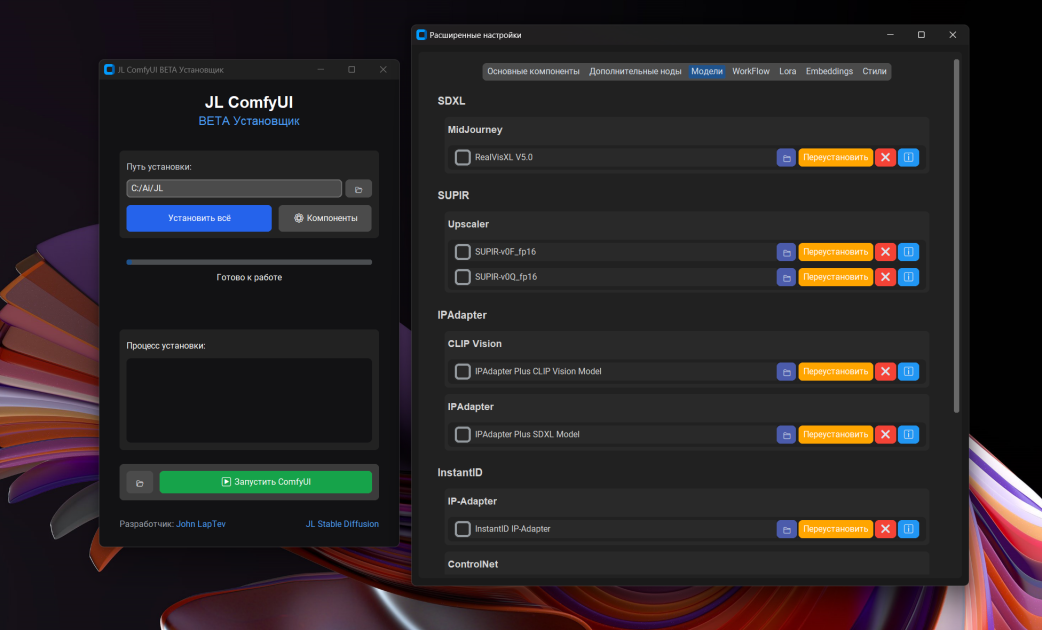Launch with Запустить ComfyUI button

coord(266,482)
